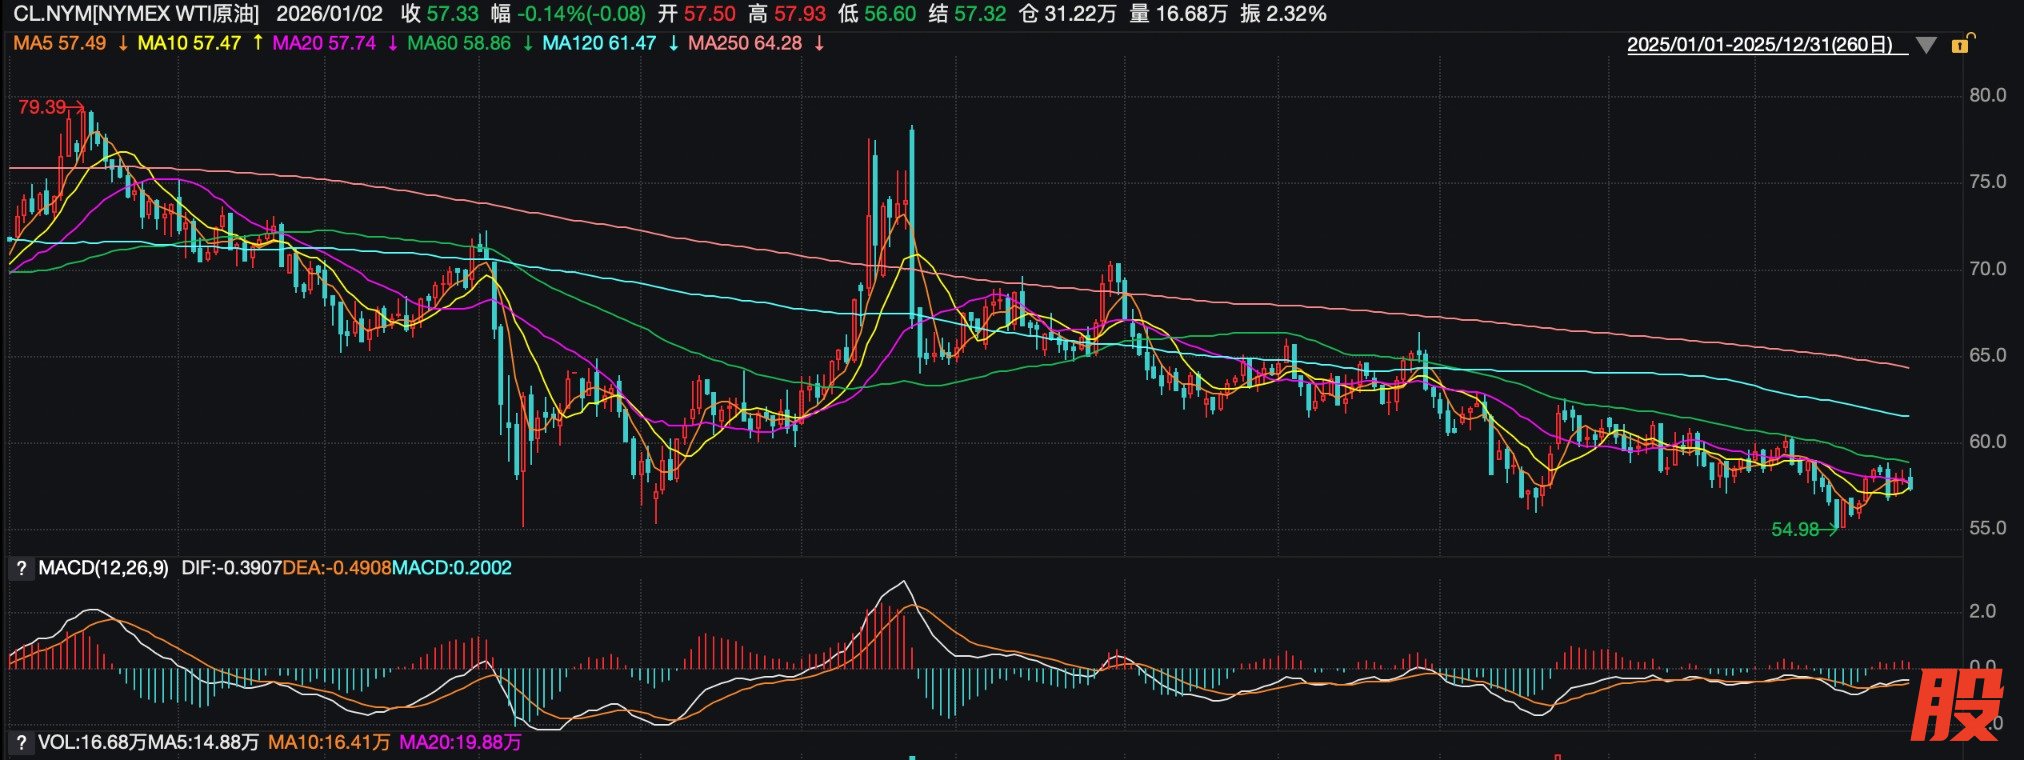Click the VOL help question mark icon
2024x760 pixels.
pos(20,743)
